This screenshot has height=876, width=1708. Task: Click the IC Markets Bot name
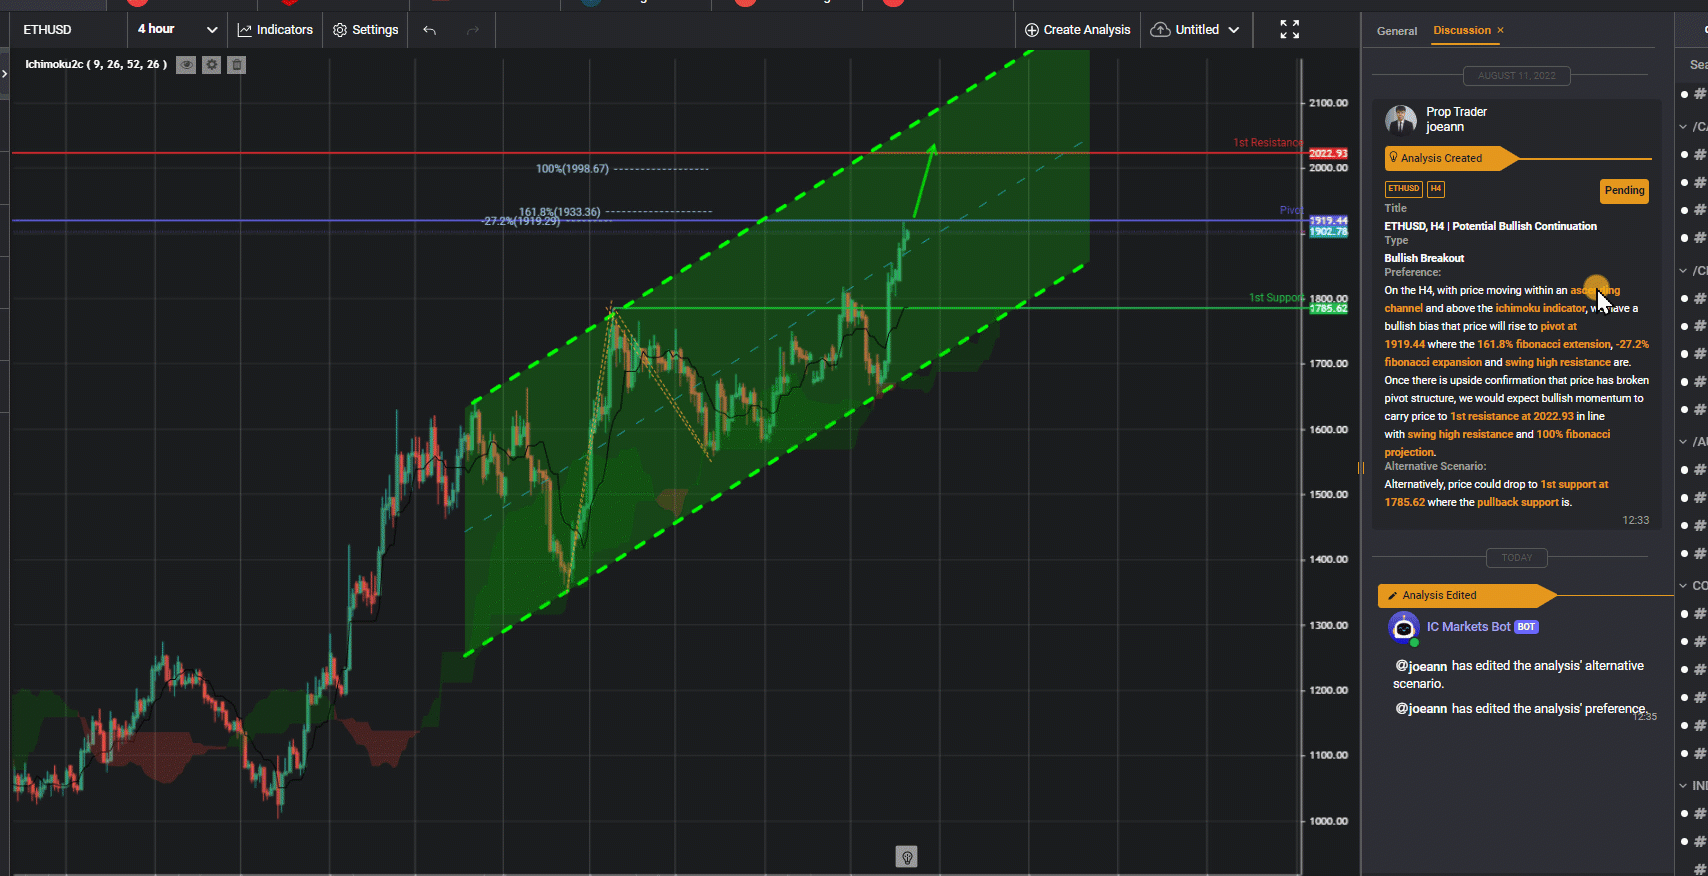click(1468, 627)
